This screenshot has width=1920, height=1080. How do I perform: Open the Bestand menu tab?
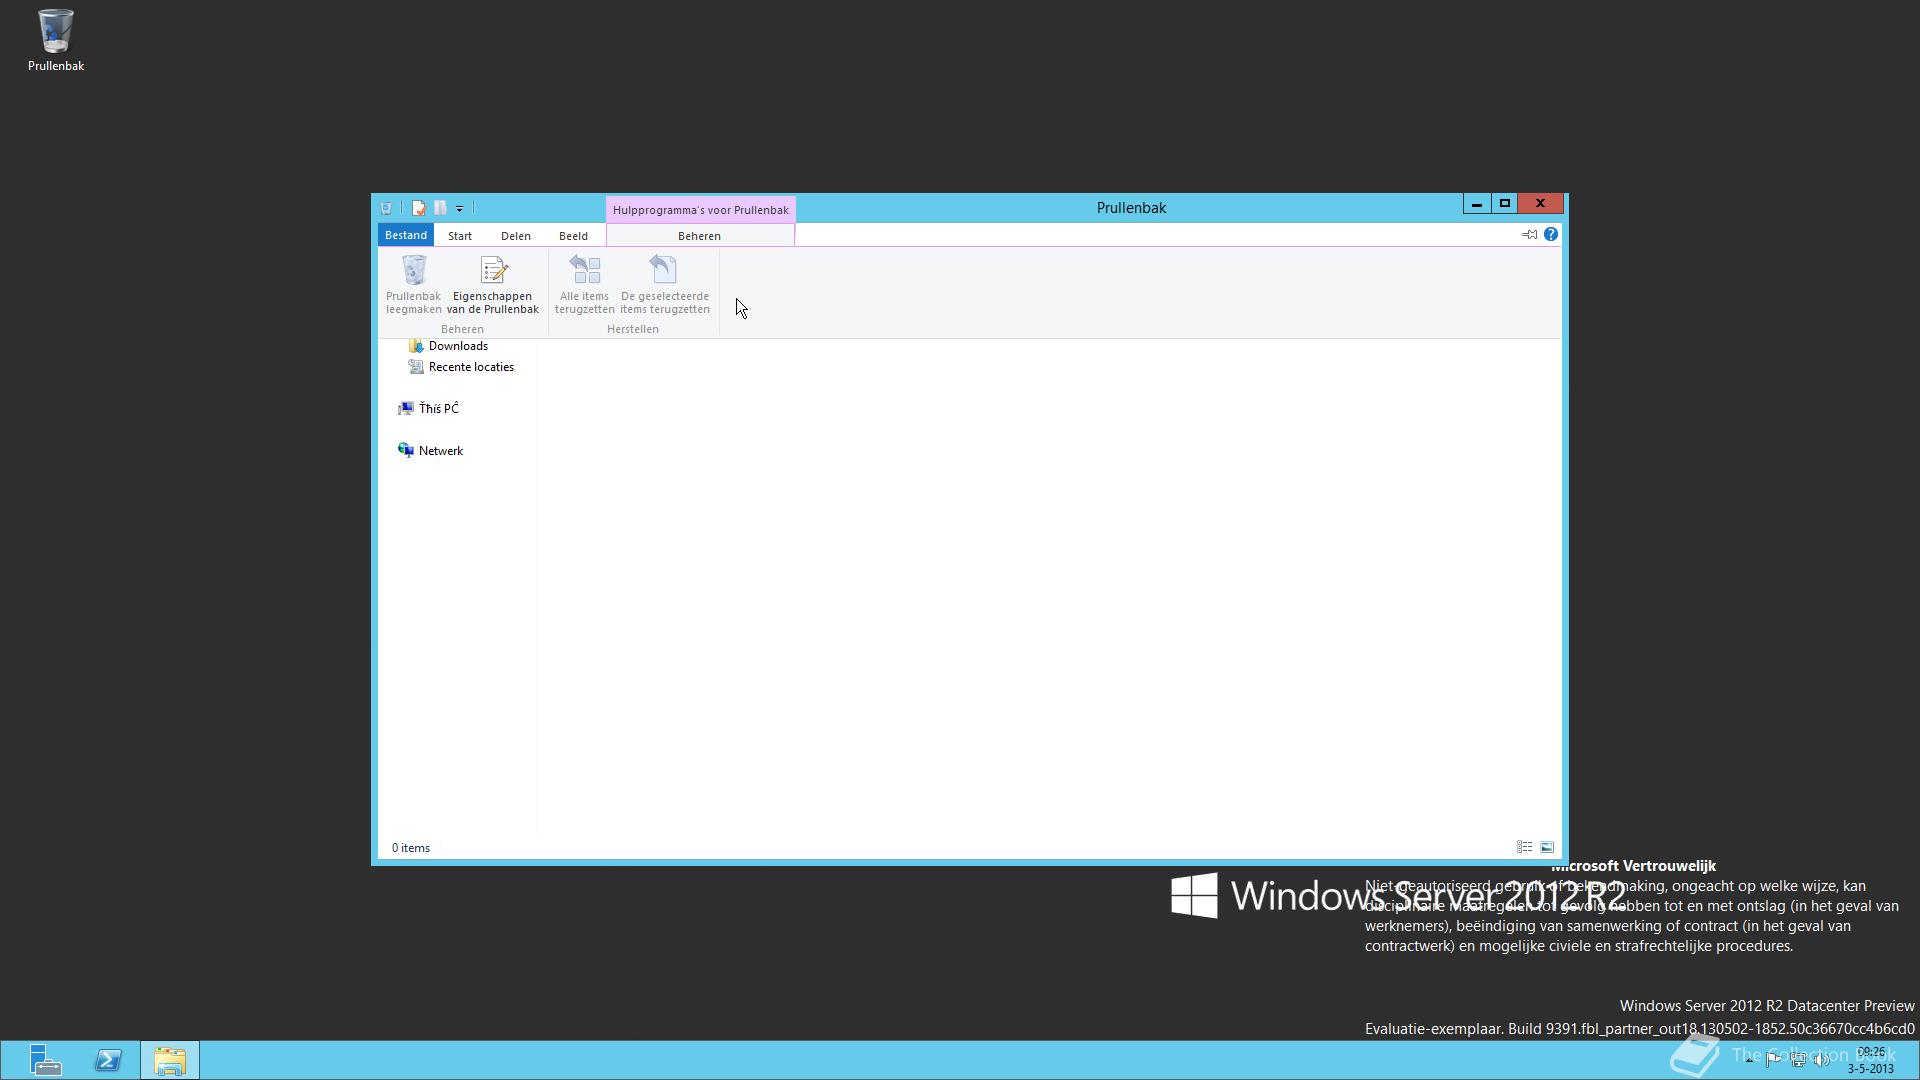tap(406, 235)
